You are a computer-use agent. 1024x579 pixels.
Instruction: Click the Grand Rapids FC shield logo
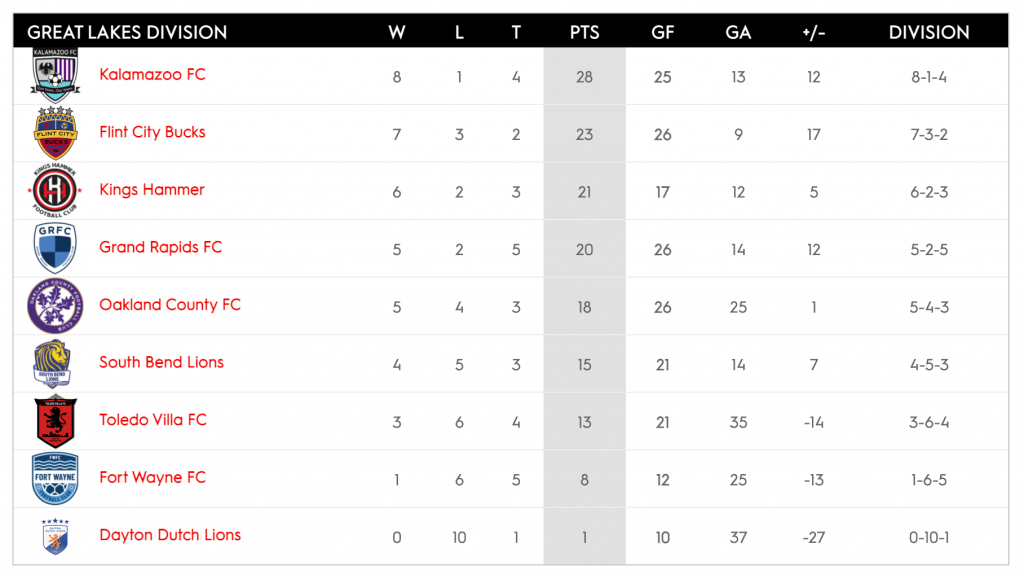[x=55, y=248]
